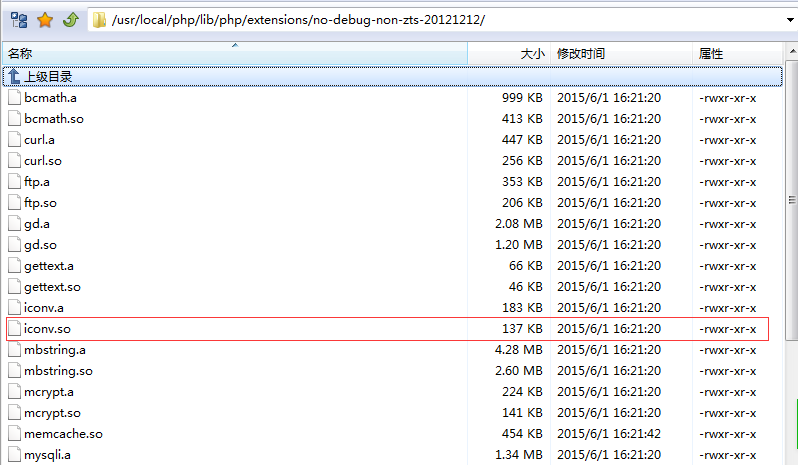Select the bcmath.a file icon
This screenshot has width=798, height=465.
coord(14,98)
